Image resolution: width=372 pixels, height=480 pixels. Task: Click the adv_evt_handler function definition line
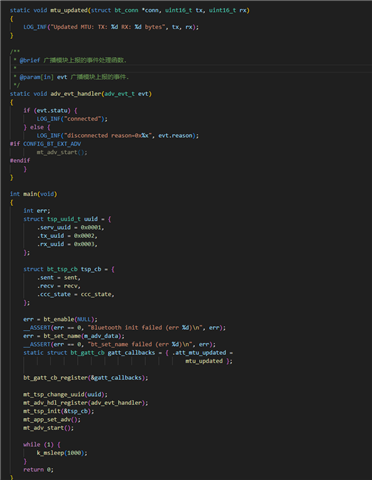coord(81,94)
